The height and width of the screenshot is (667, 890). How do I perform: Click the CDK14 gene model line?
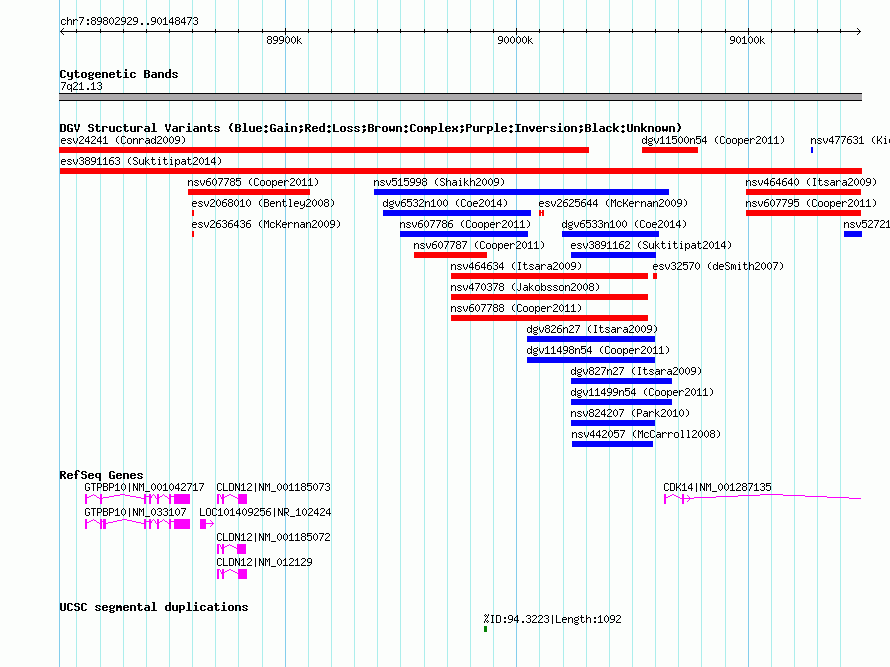coord(762,498)
